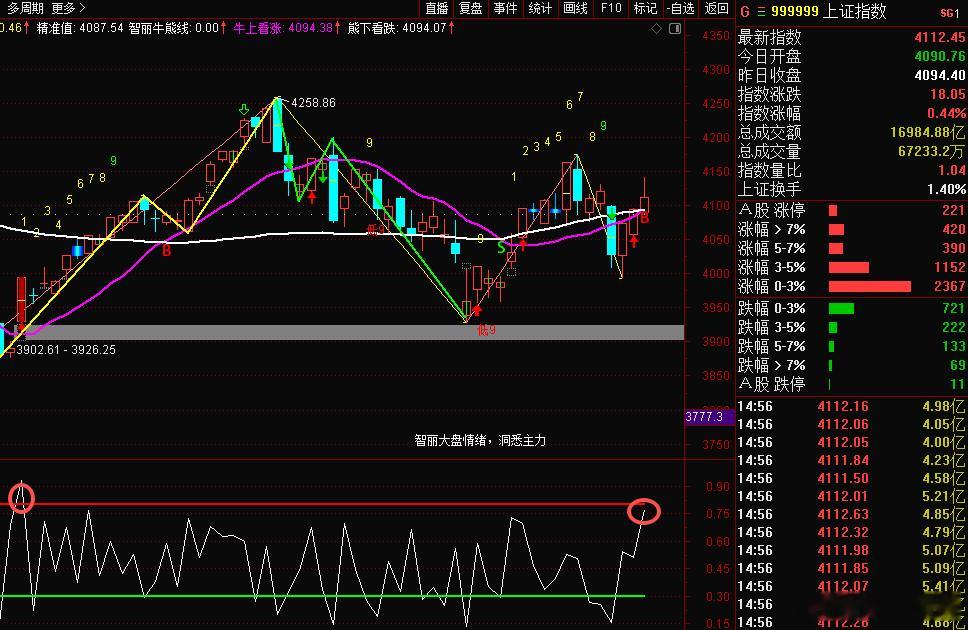Screen dimensions: 968x630
Task: Click the 指数涨幅 0.44% row
Action: (852, 114)
